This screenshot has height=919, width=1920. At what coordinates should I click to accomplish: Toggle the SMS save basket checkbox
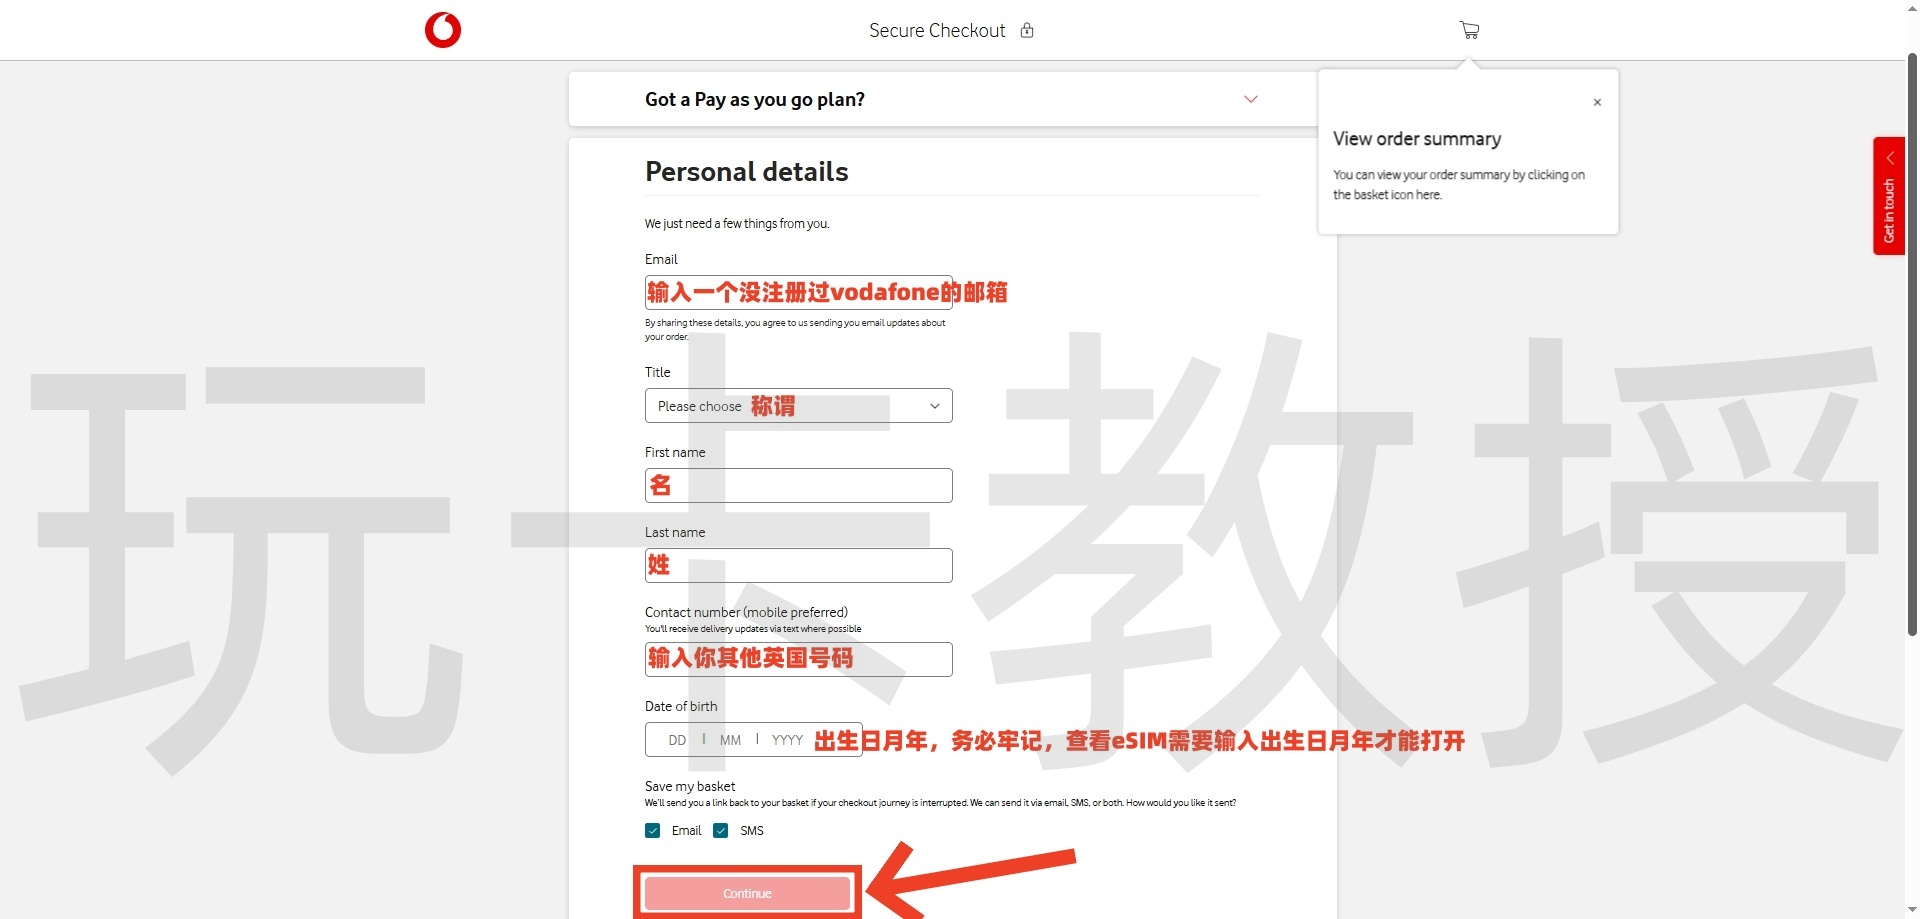coord(721,831)
